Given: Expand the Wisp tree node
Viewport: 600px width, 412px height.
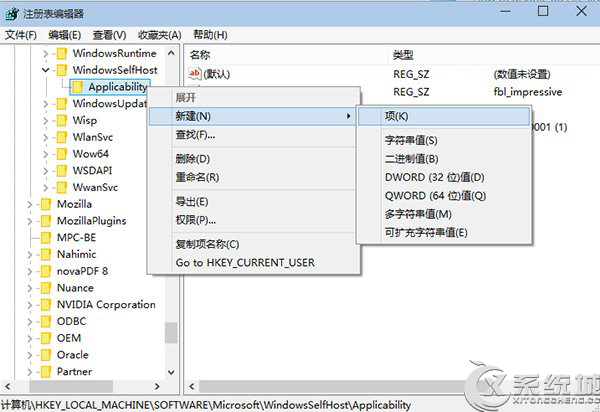Looking at the screenshot, I should pyautogui.click(x=46, y=121).
